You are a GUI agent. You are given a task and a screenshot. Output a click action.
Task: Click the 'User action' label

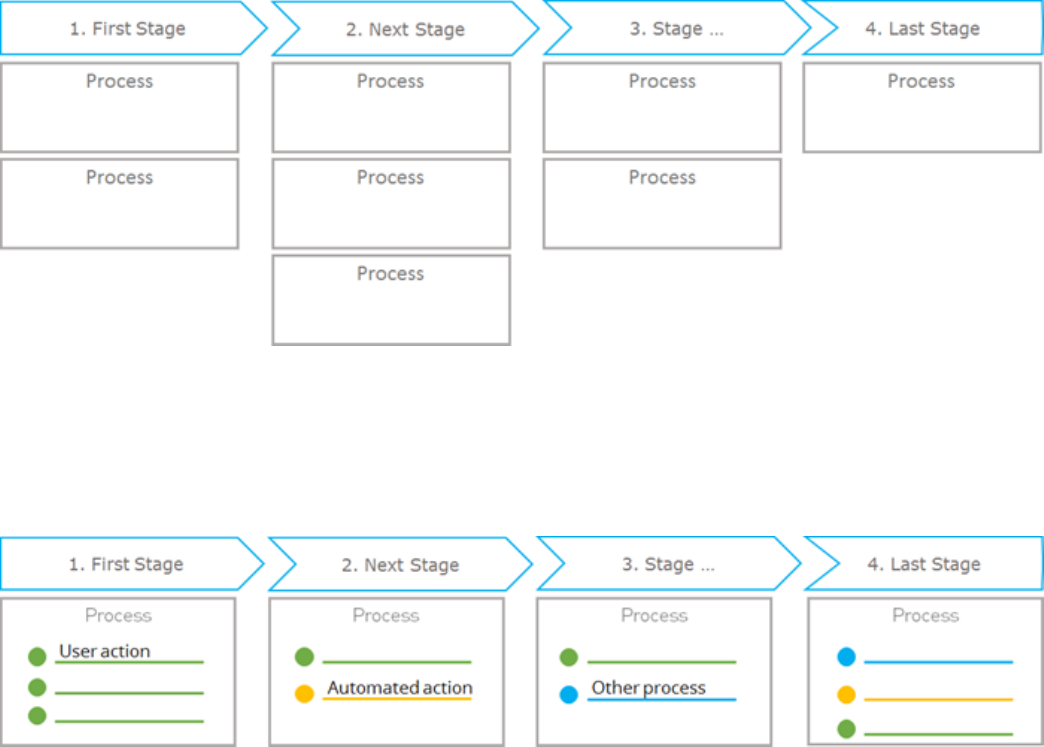coord(105,651)
